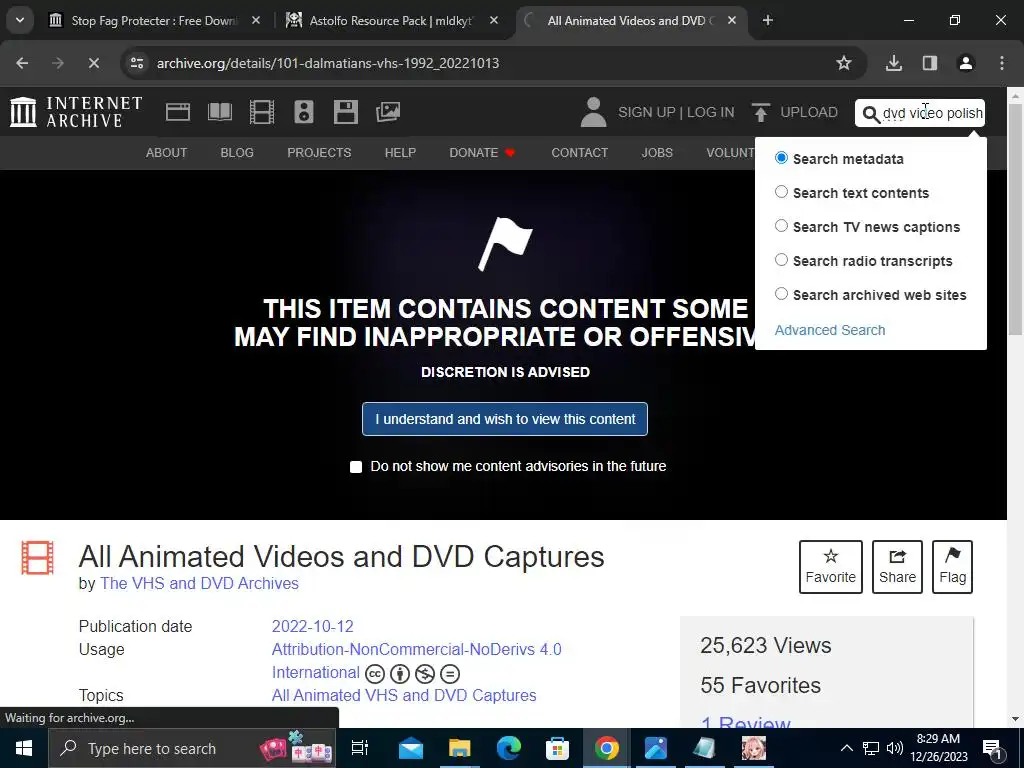Open publication date 2022-10-12 link
The width and height of the screenshot is (1024, 768).
(313, 627)
